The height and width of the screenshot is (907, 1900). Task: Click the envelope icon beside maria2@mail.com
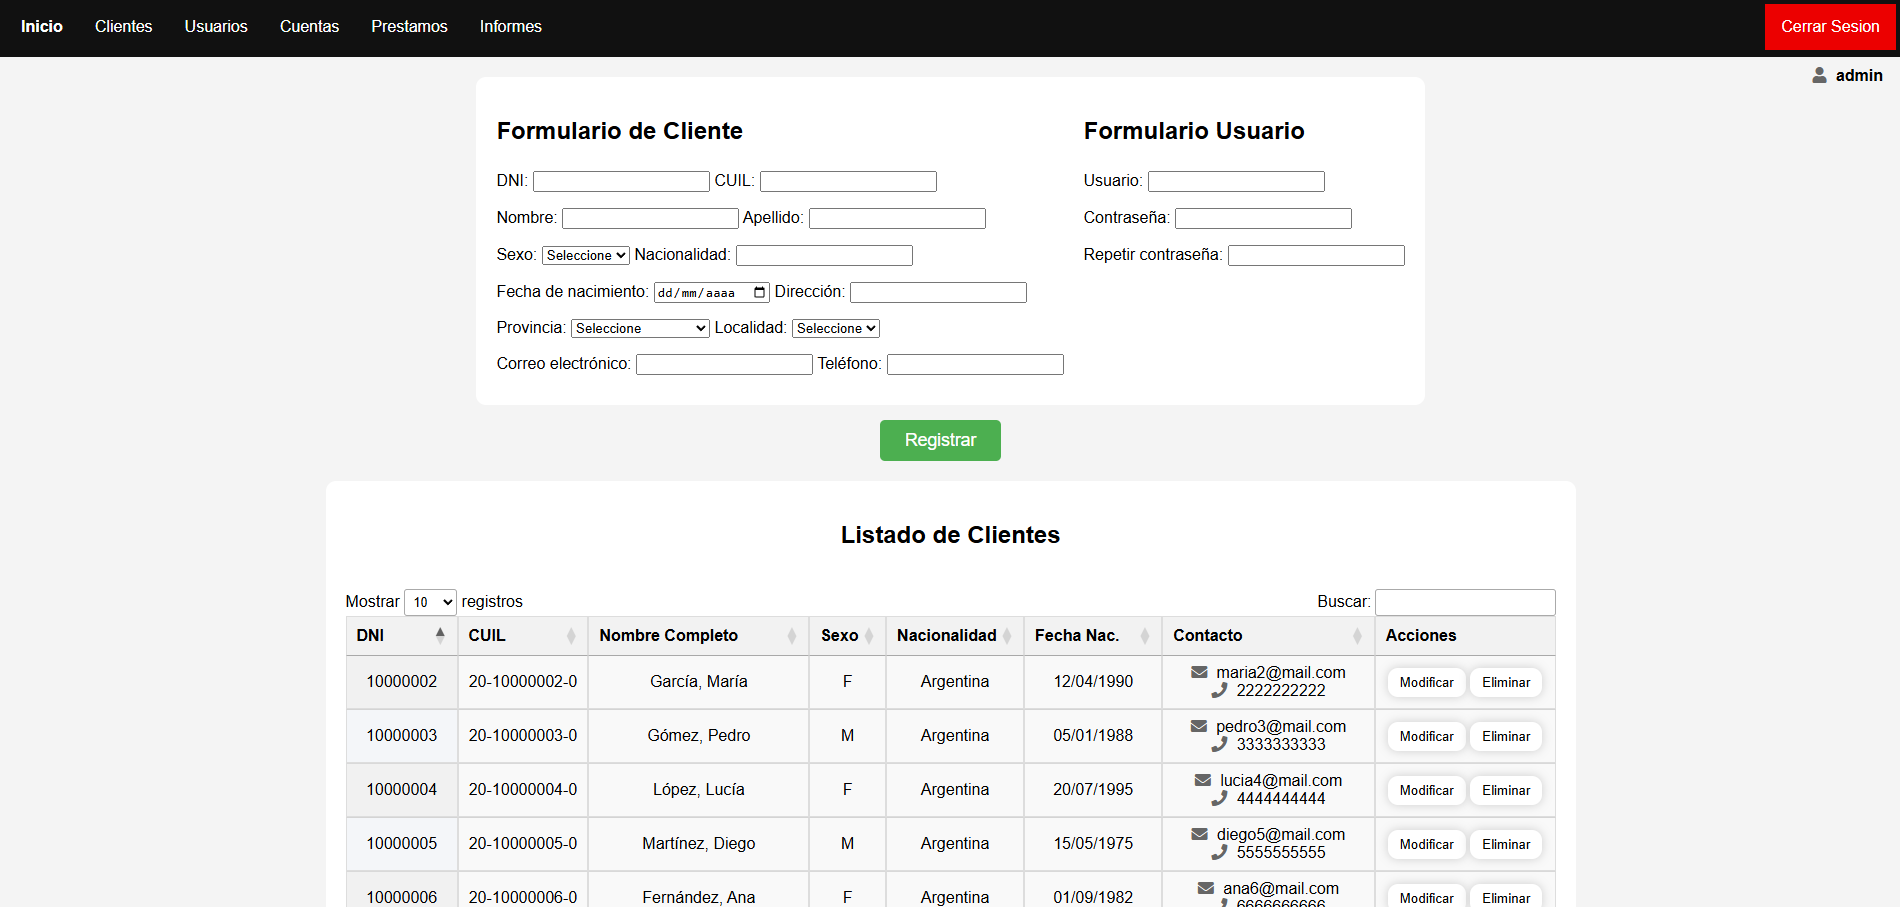[1199, 671]
